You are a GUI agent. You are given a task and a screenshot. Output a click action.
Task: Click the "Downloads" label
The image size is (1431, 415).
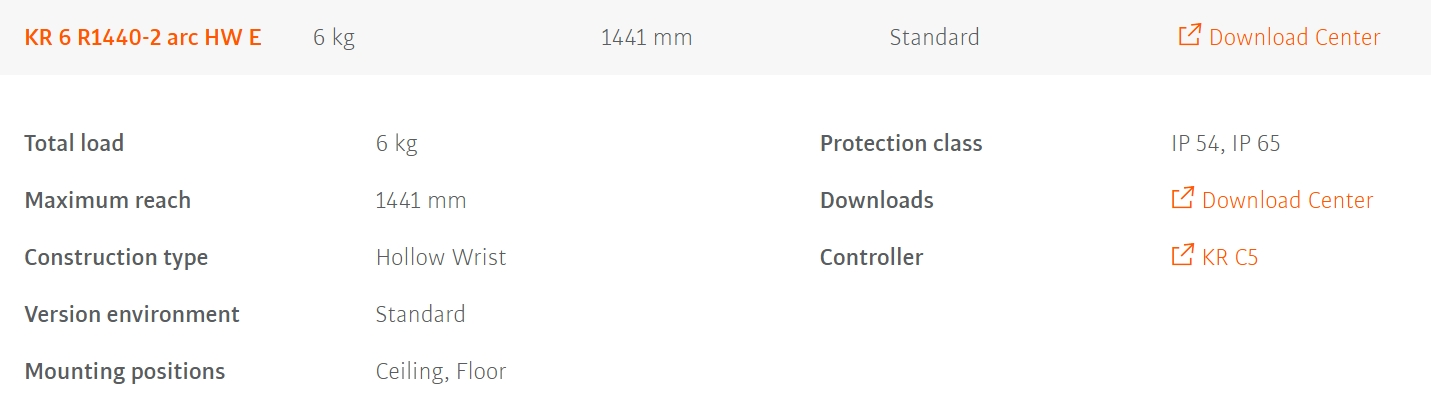(x=876, y=201)
